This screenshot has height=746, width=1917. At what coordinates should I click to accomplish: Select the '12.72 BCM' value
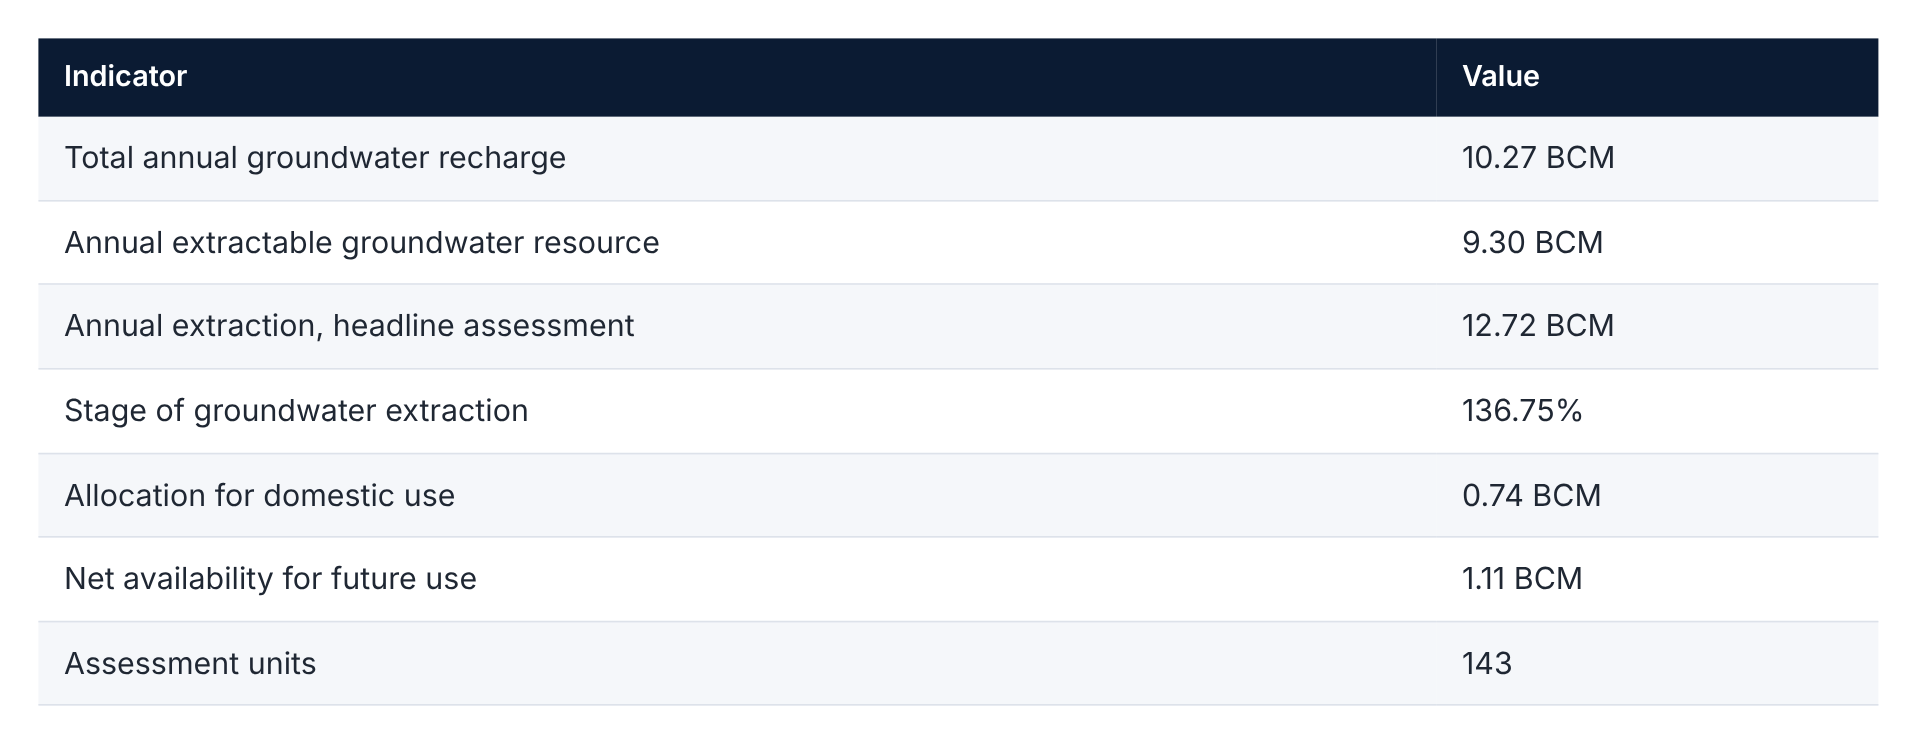1538,326
